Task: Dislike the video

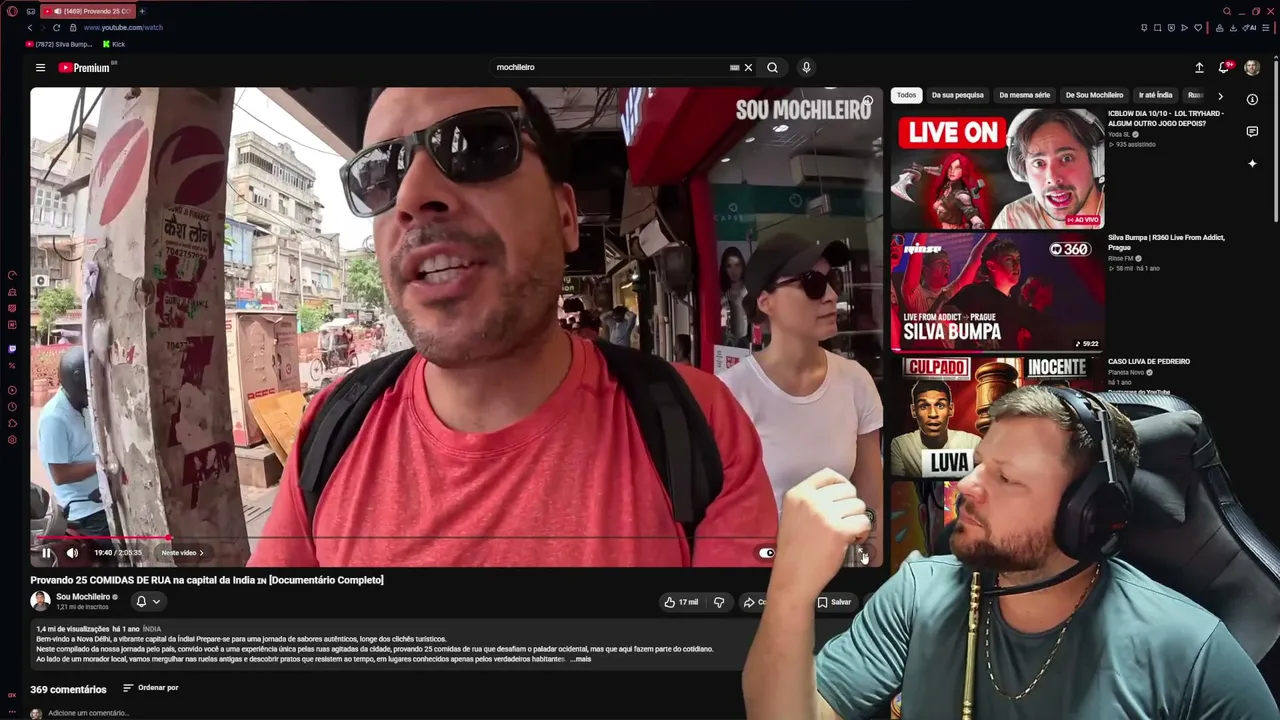Action: pos(719,602)
